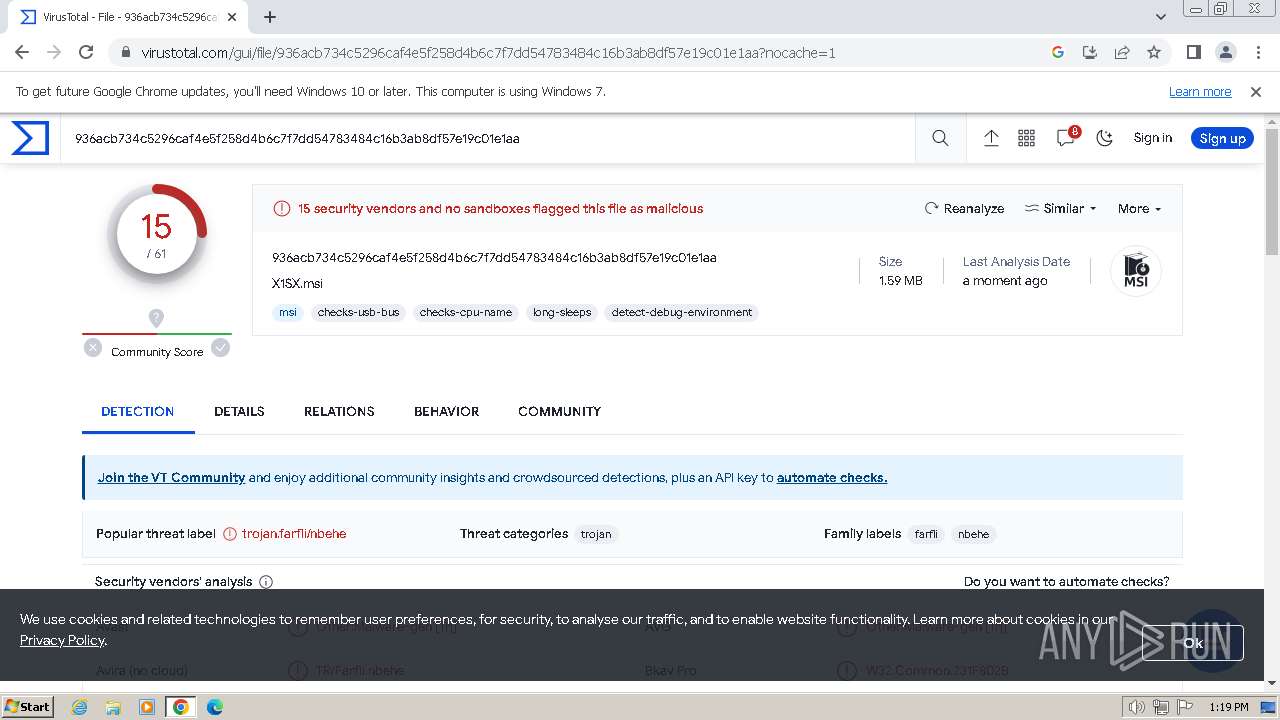This screenshot has height=720, width=1280.
Task: Open the tab search chevron
Action: pyautogui.click(x=1160, y=17)
